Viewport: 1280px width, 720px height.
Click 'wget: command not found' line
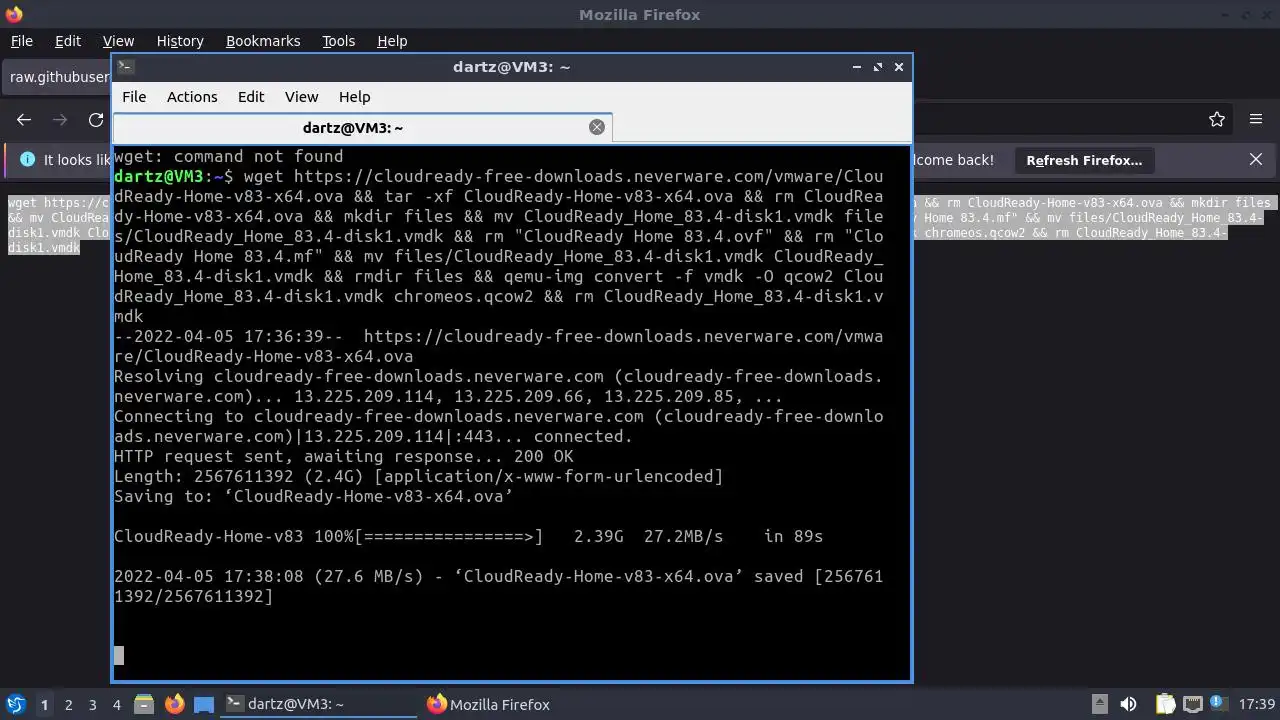point(228,157)
